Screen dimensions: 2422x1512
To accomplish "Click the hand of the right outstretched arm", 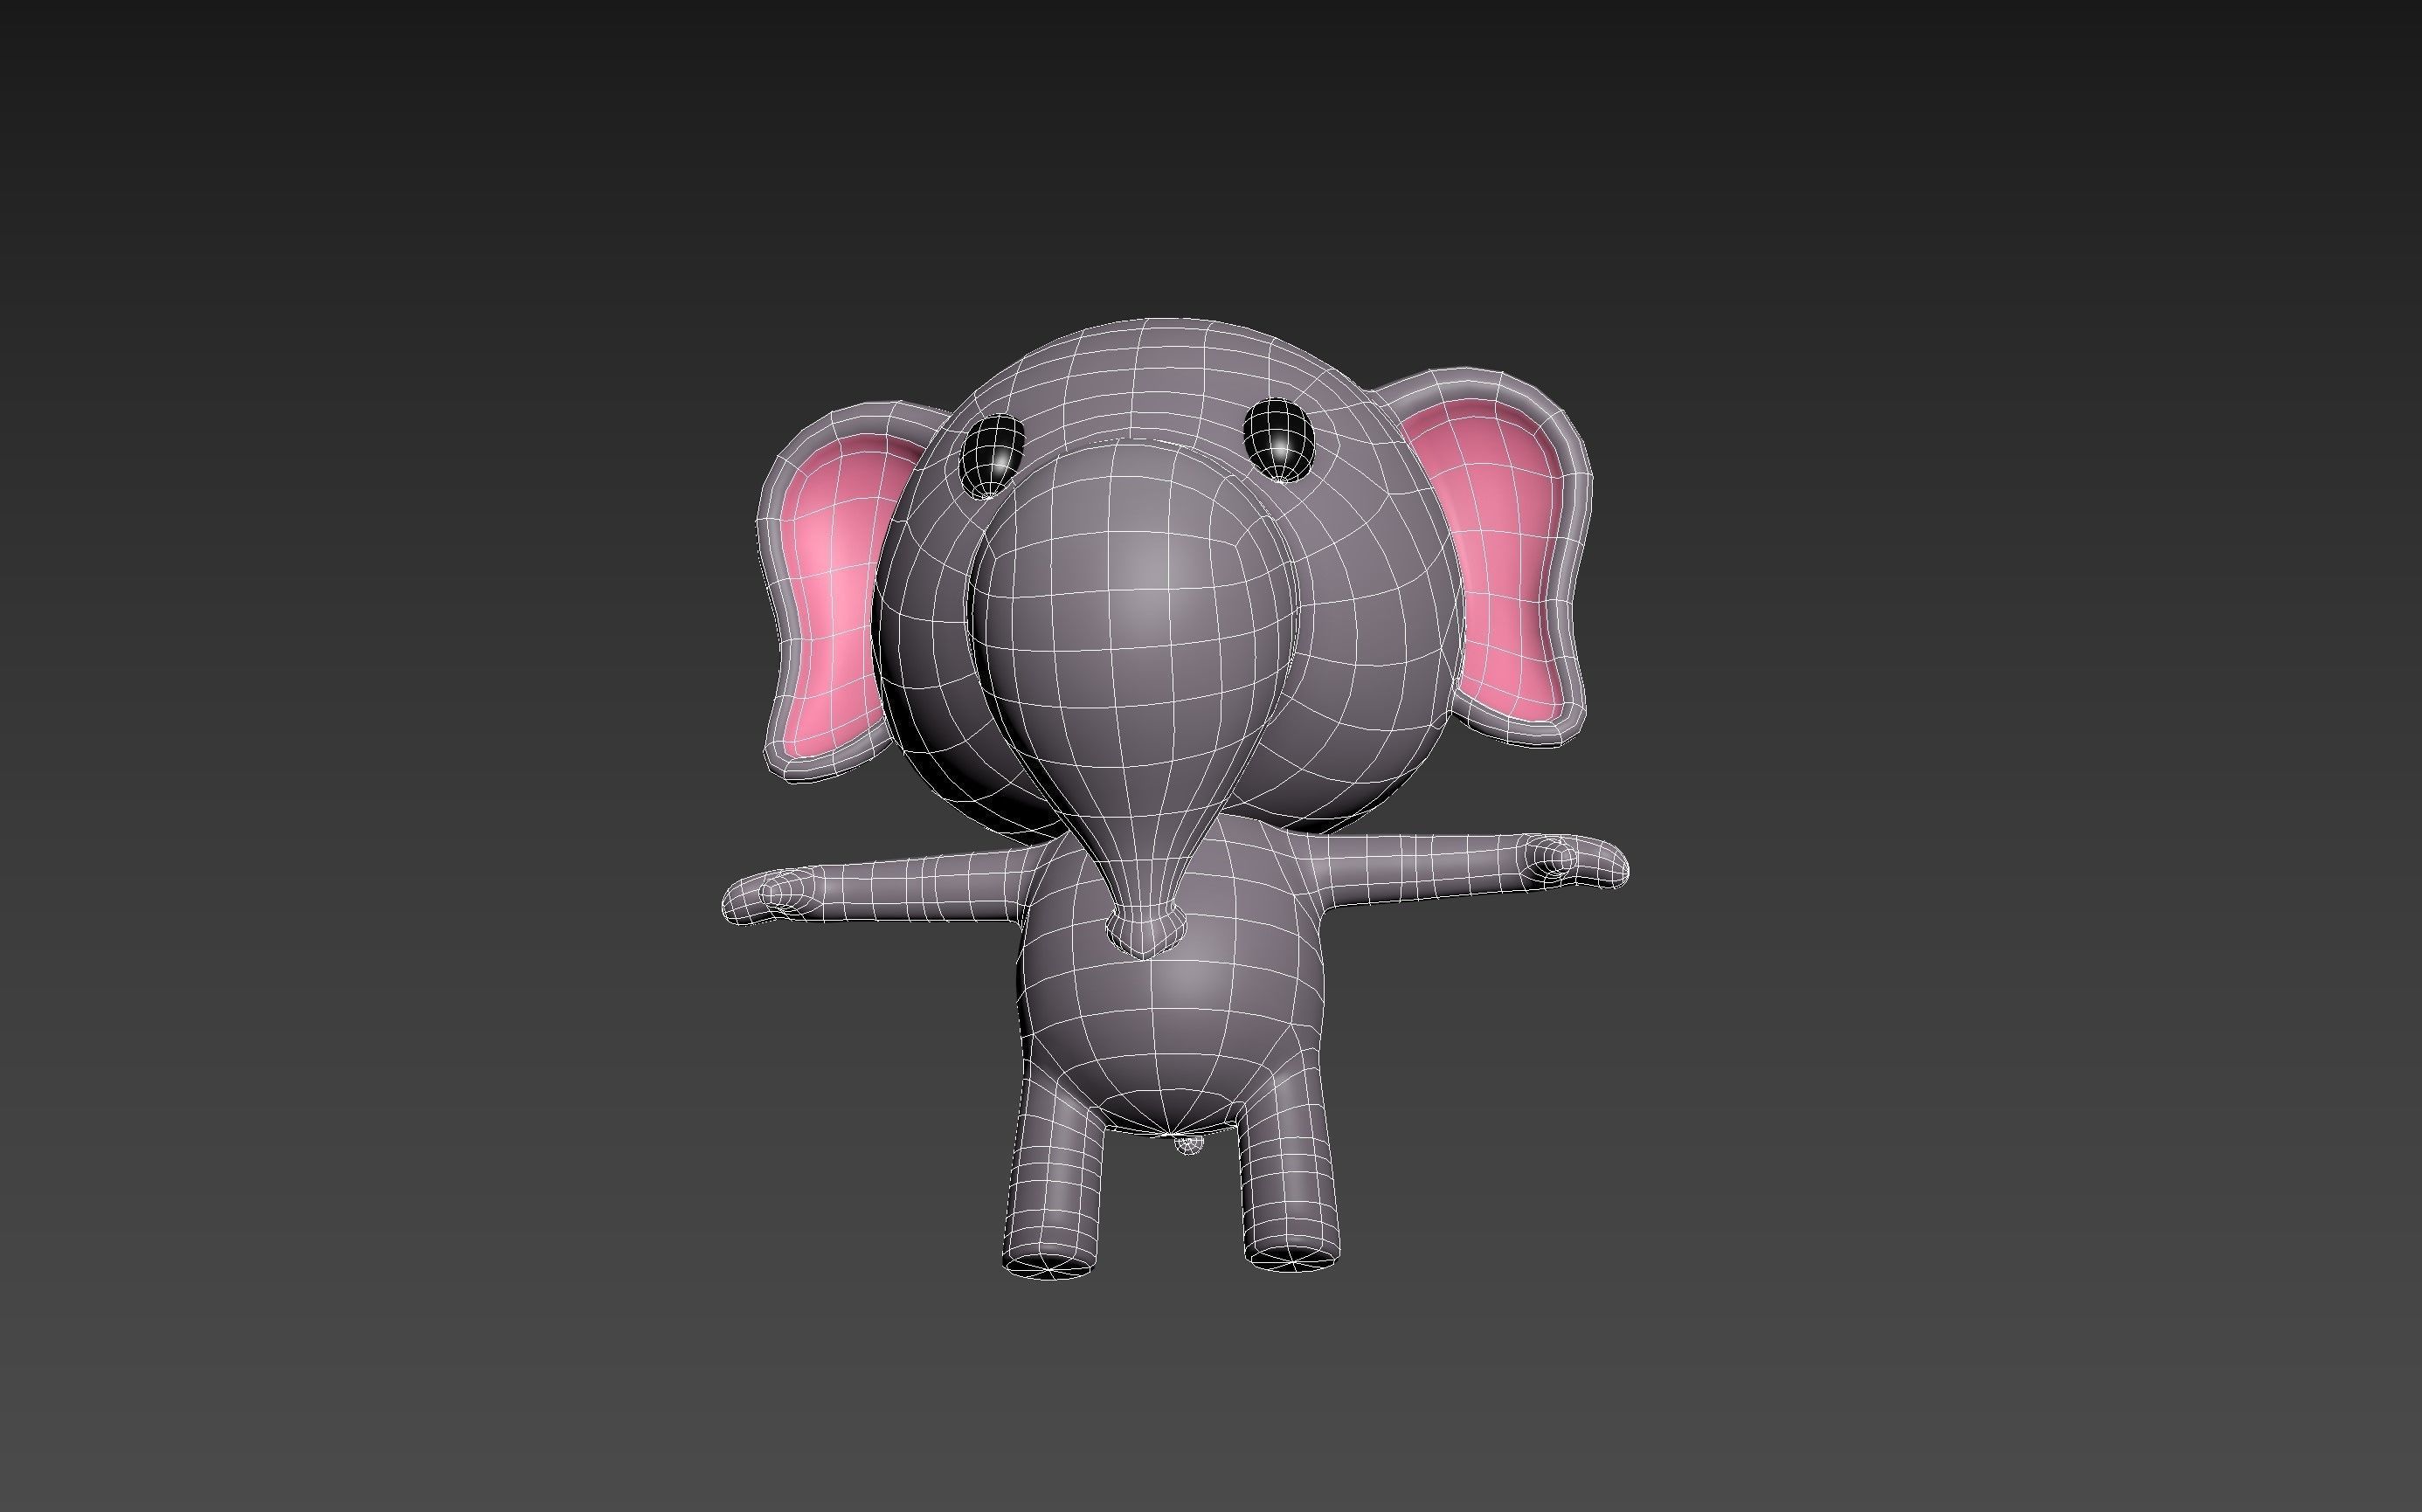I will [1575, 862].
